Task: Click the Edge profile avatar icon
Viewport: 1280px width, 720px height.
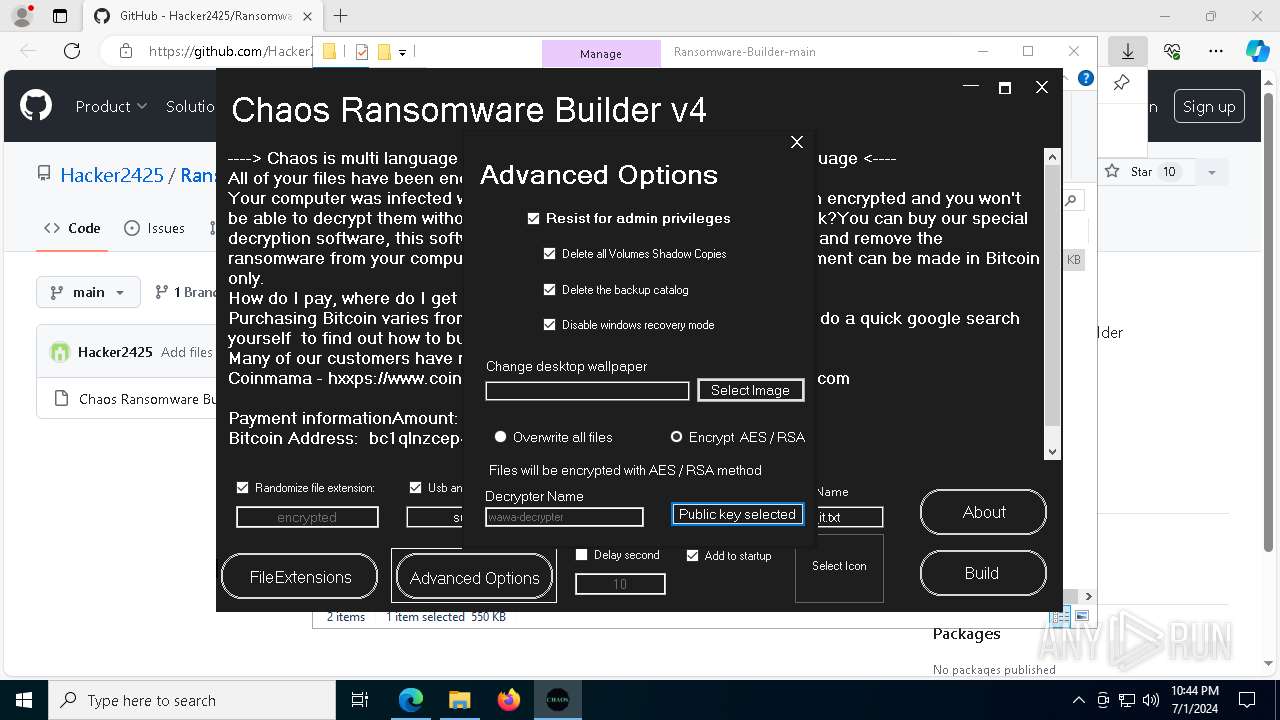Action: point(22,15)
